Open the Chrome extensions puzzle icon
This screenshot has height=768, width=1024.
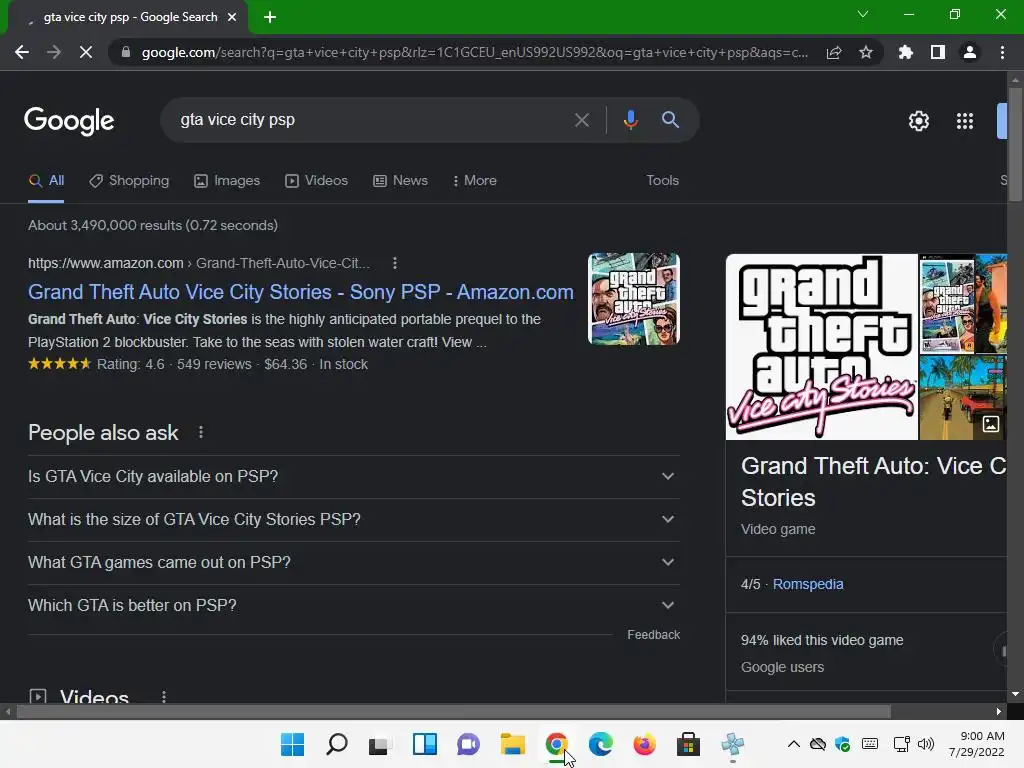pyautogui.click(x=906, y=52)
